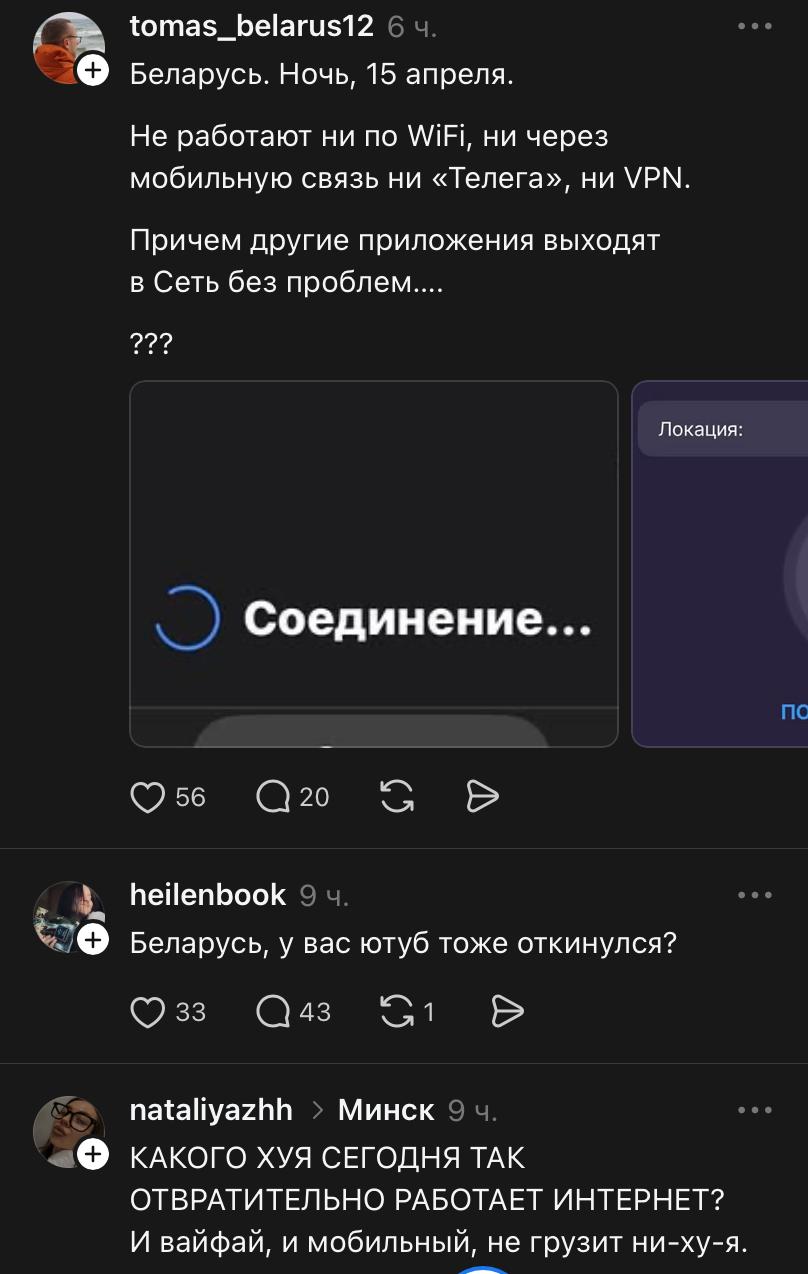Repost the tomas_belarus12 post
The image size is (808, 1274).
coord(398,797)
